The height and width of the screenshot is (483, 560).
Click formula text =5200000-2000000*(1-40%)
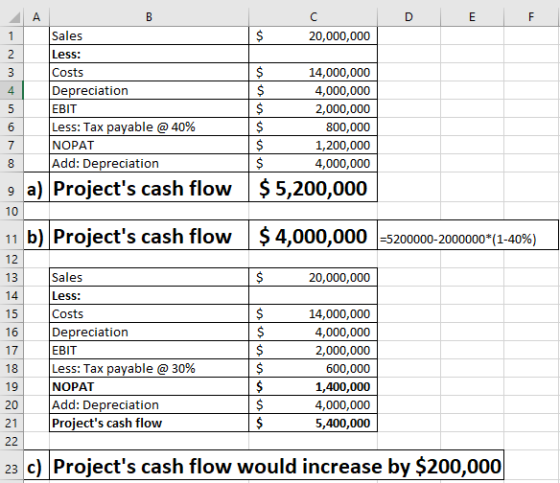point(458,239)
